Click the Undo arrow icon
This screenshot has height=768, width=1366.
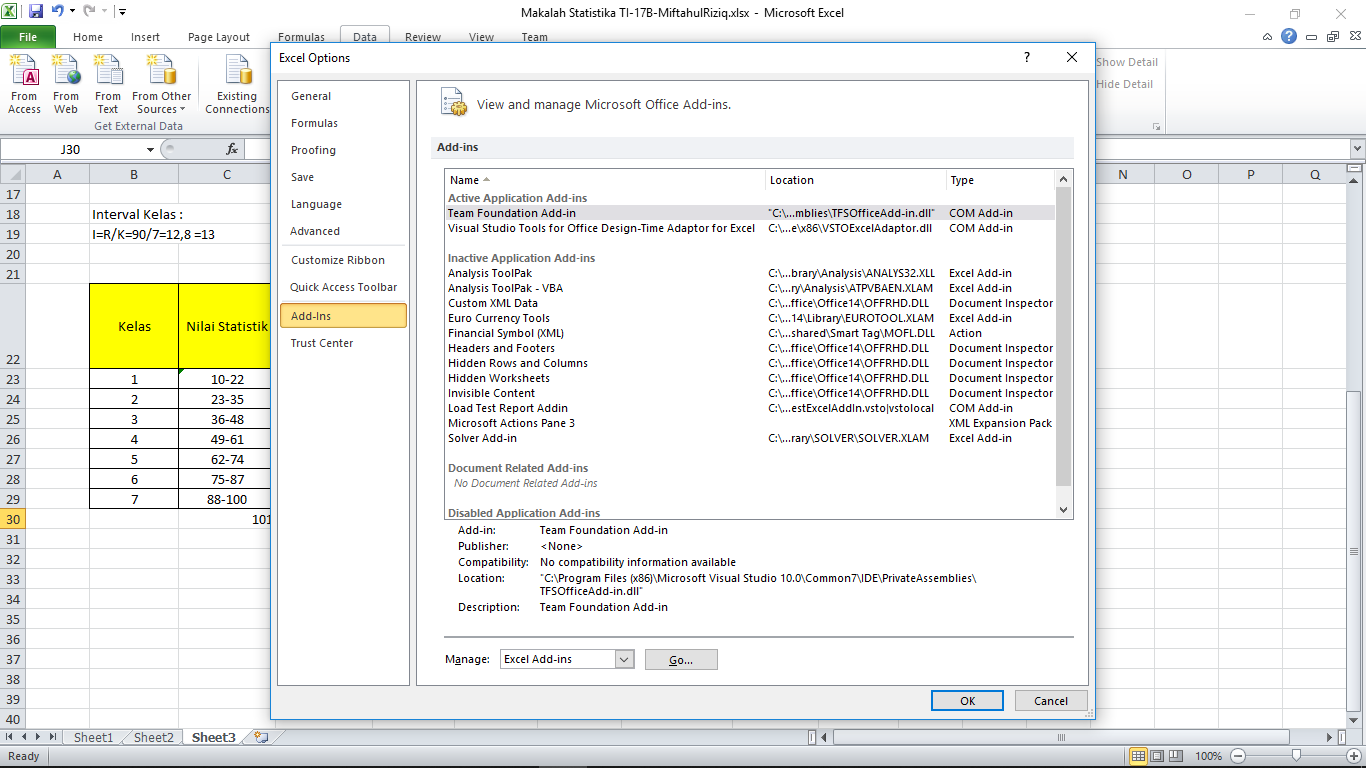57,12
